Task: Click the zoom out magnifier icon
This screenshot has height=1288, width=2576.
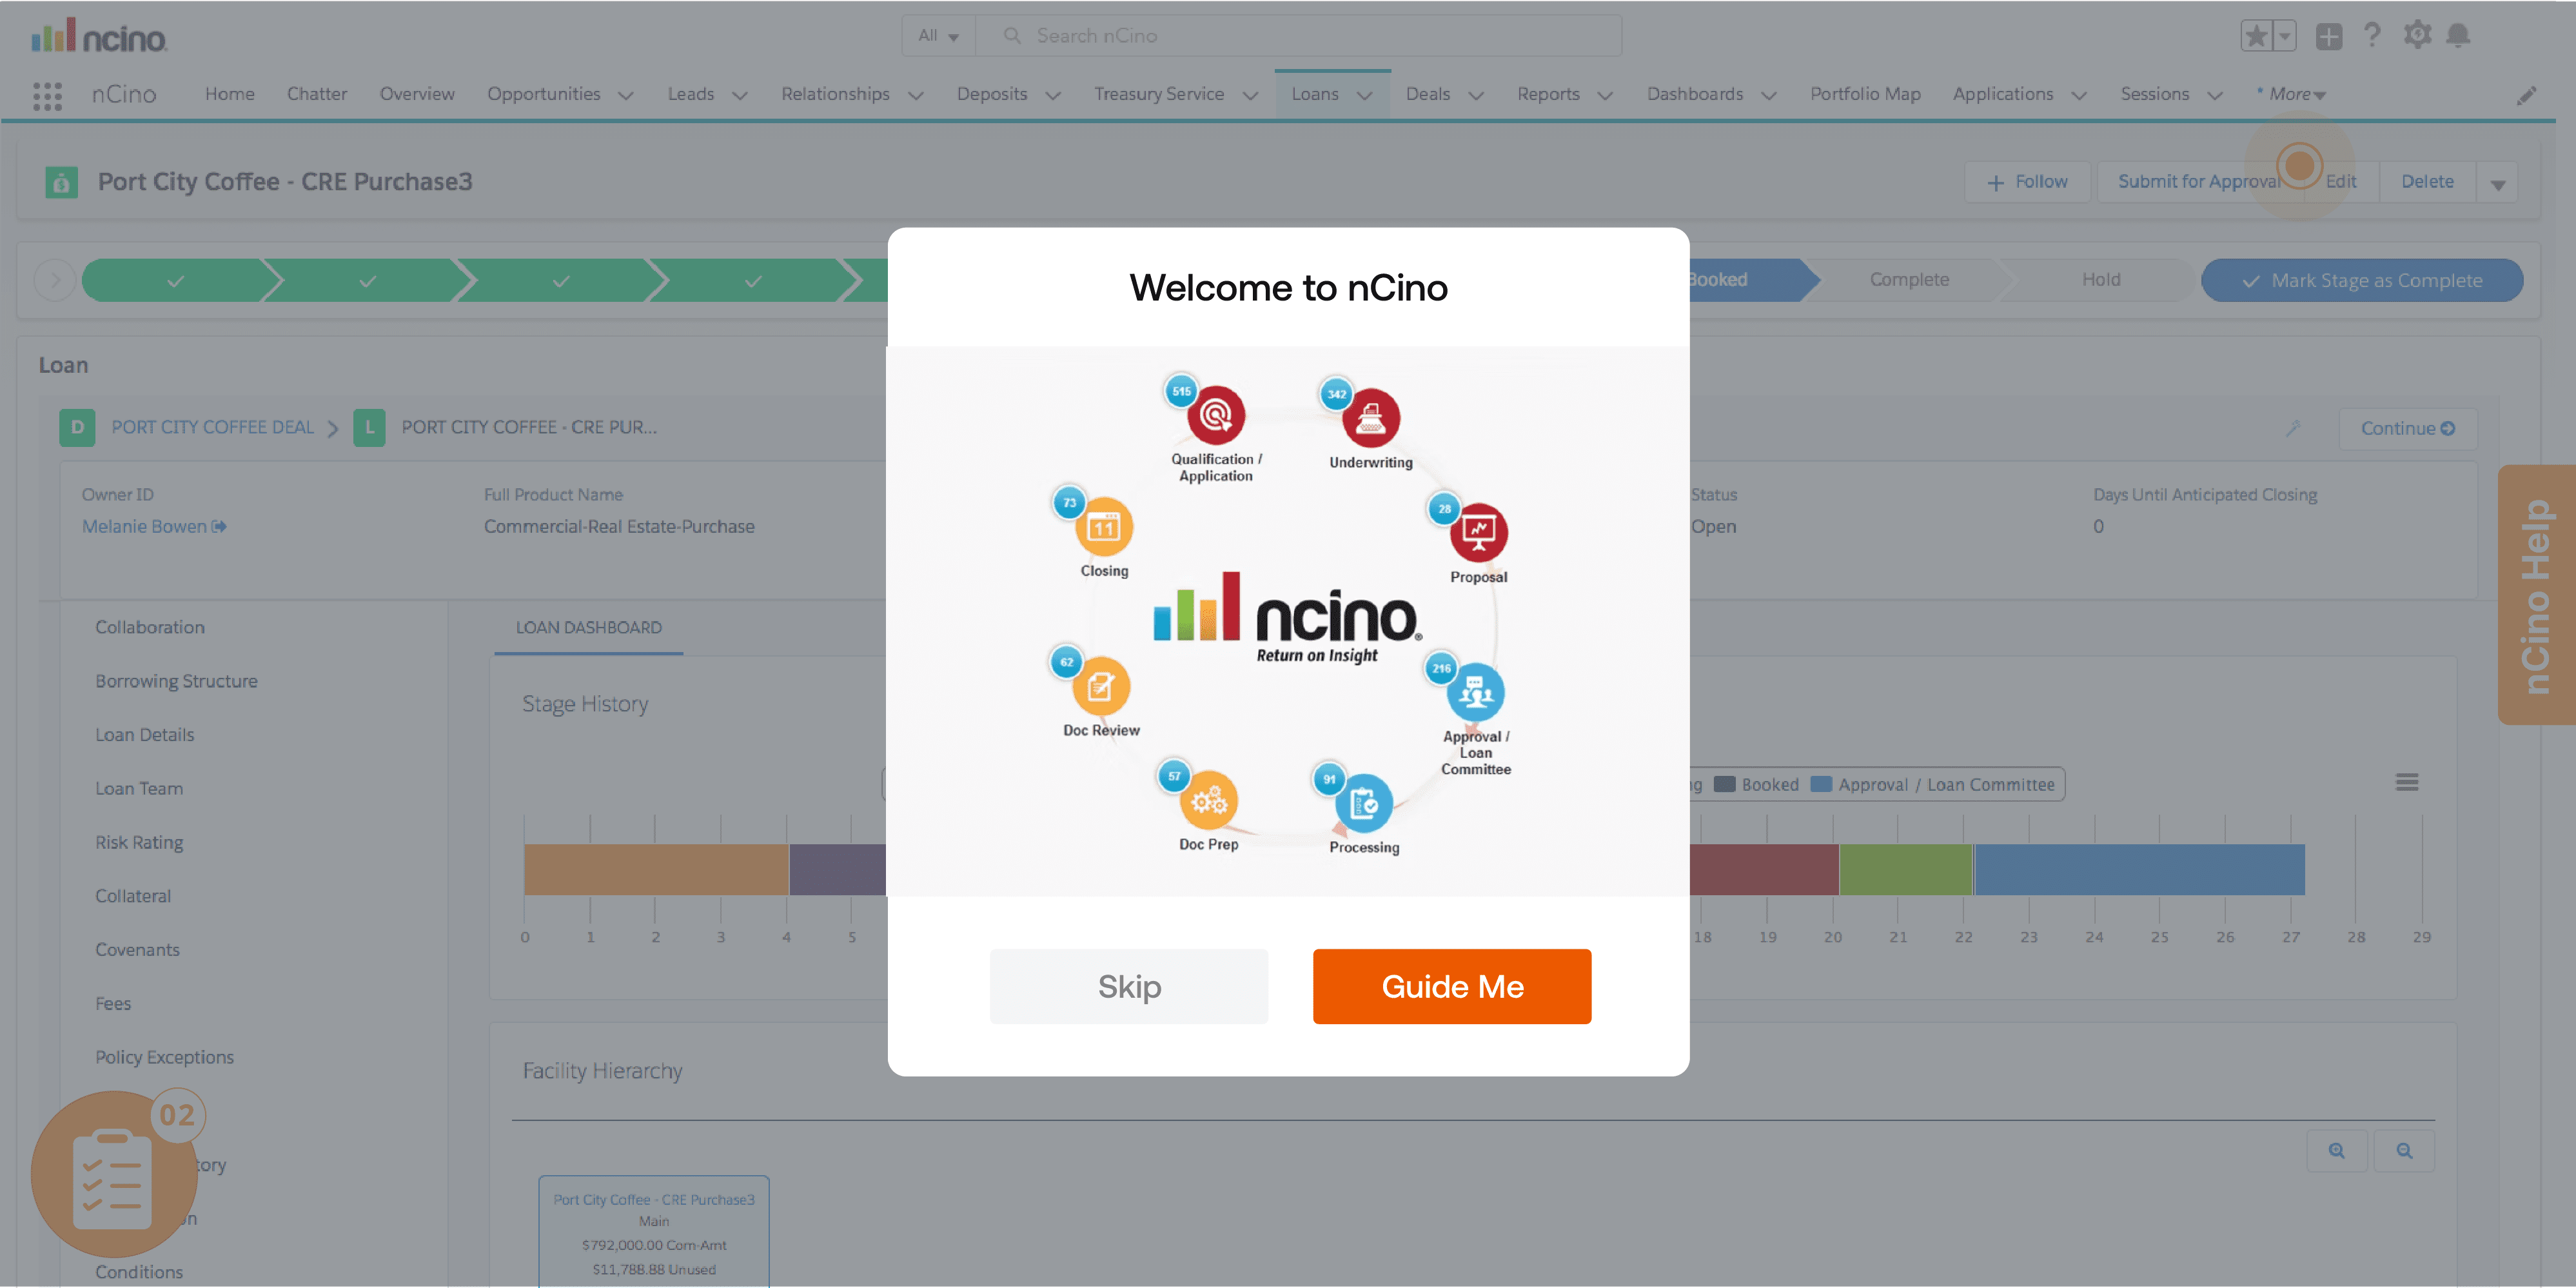Action: [2404, 1151]
